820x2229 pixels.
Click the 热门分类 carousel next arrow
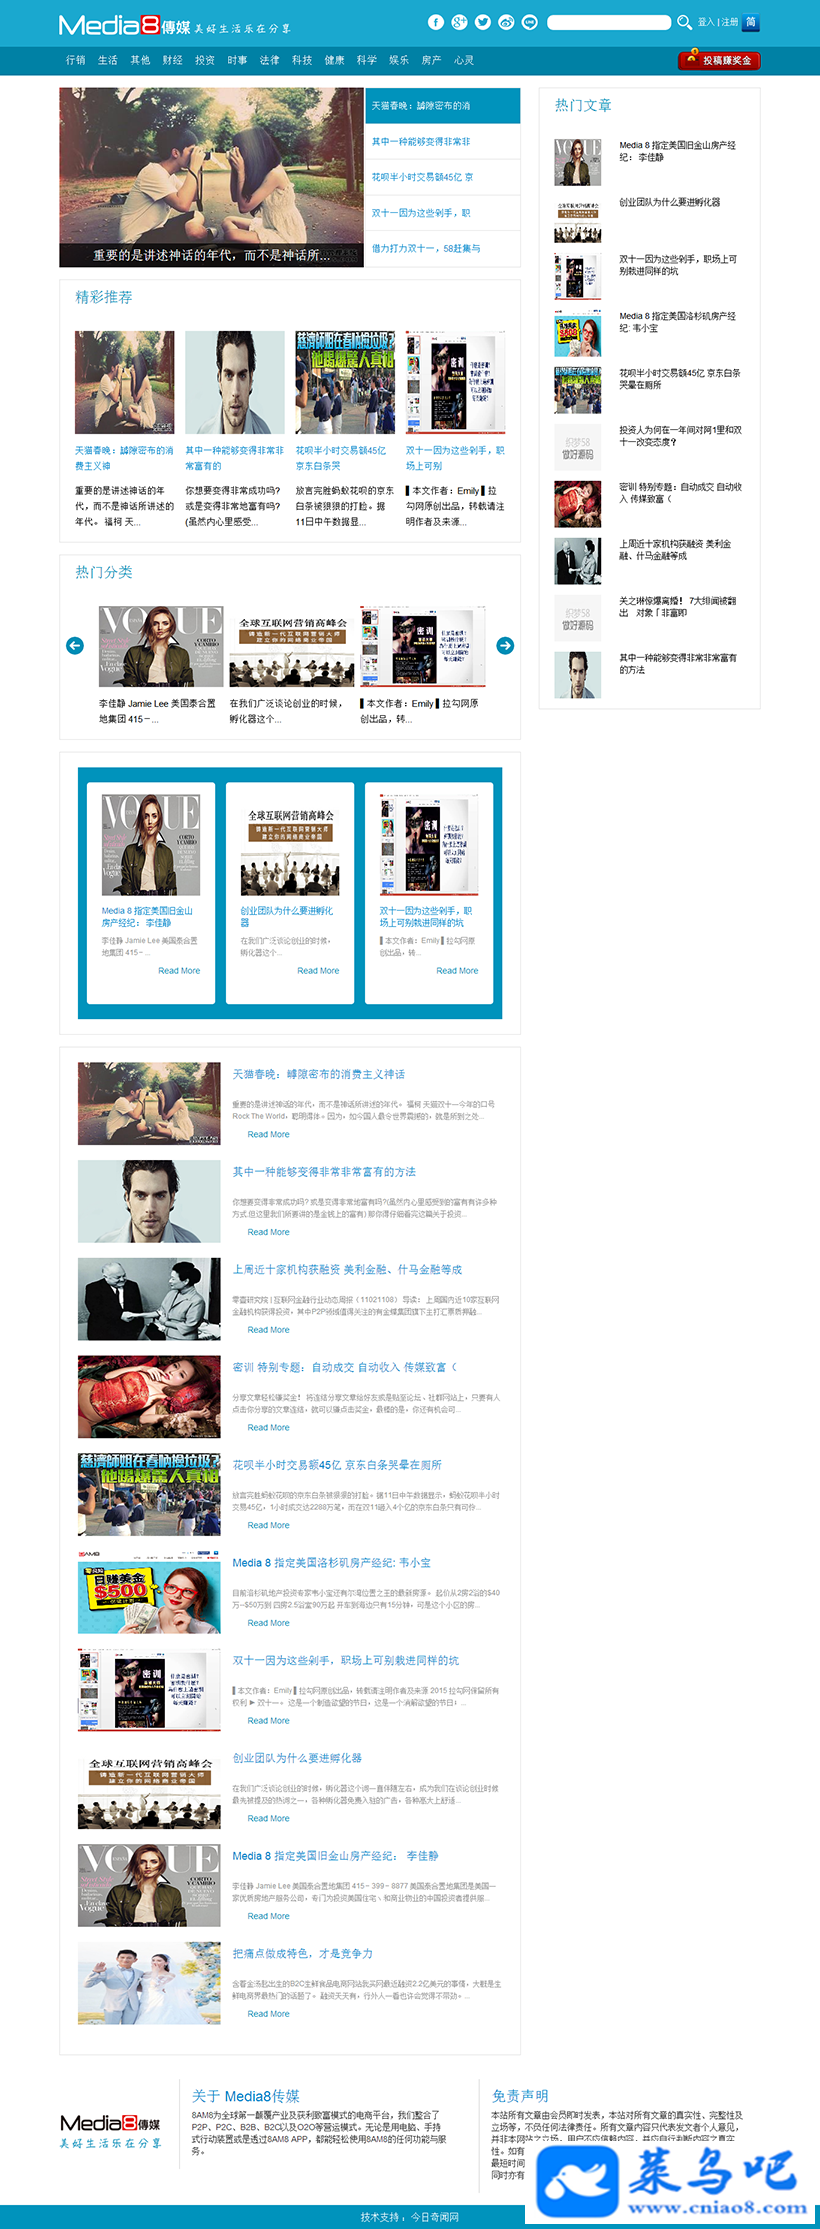(505, 646)
